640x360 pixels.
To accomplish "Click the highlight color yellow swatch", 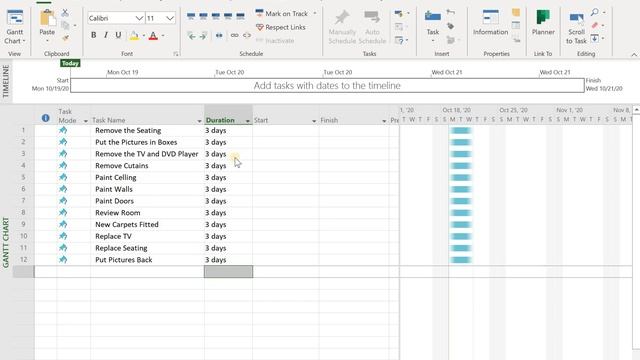I will click(134, 36).
